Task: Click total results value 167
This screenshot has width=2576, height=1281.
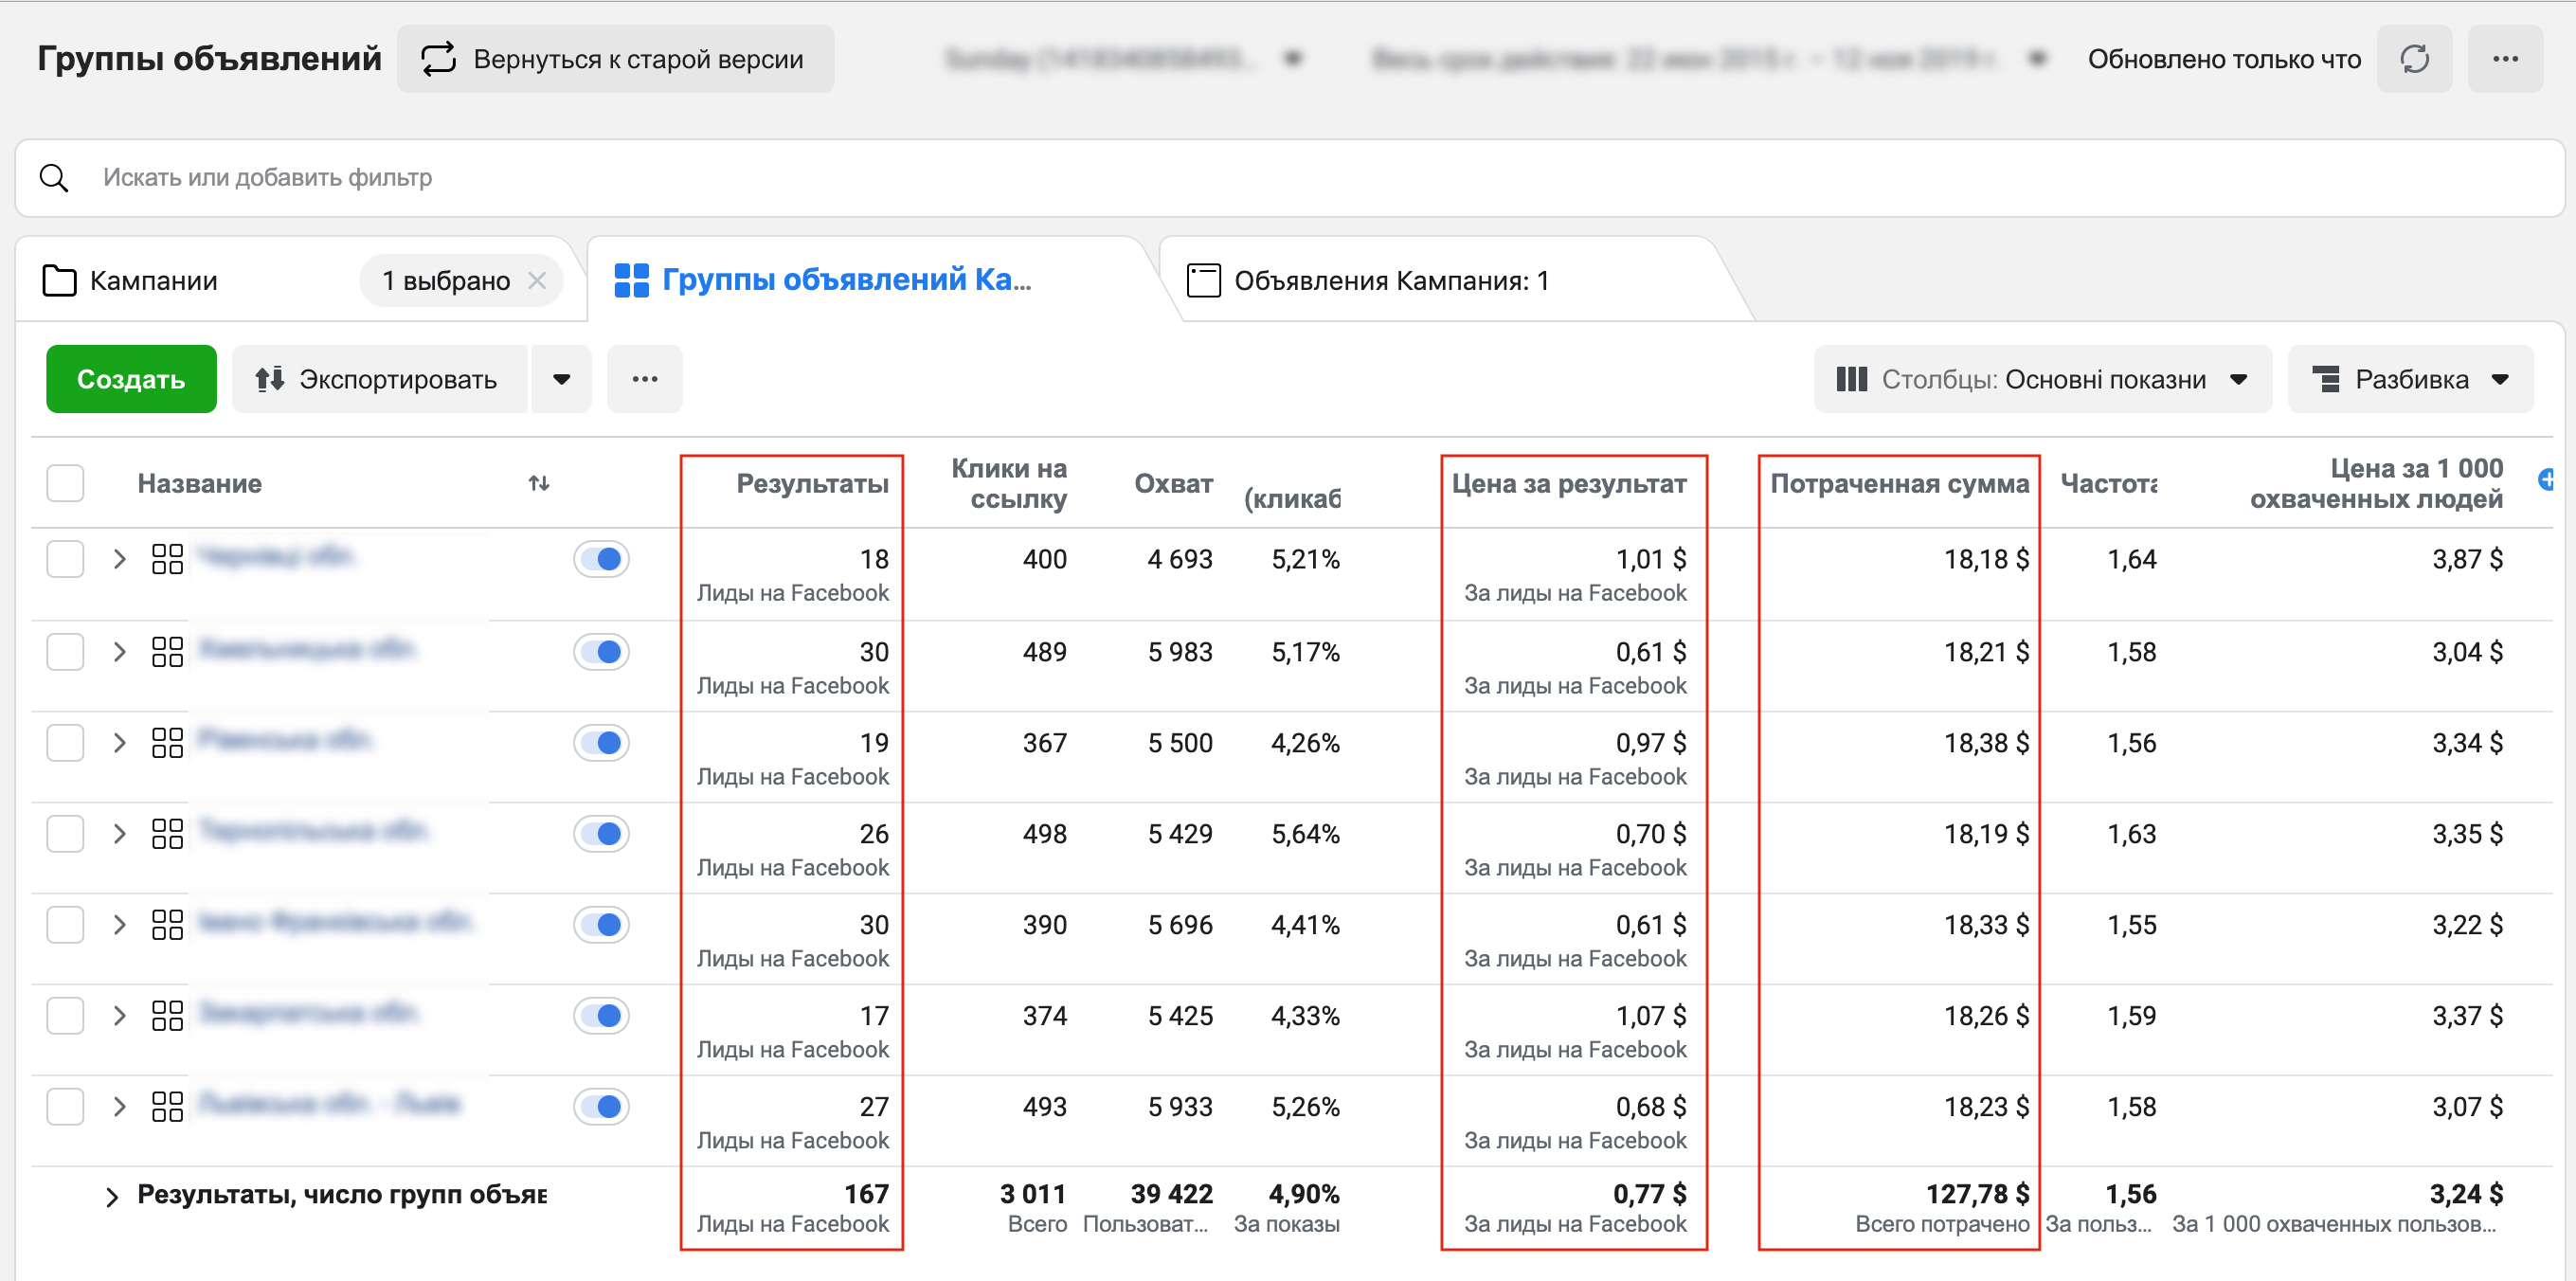Action: 866,1194
